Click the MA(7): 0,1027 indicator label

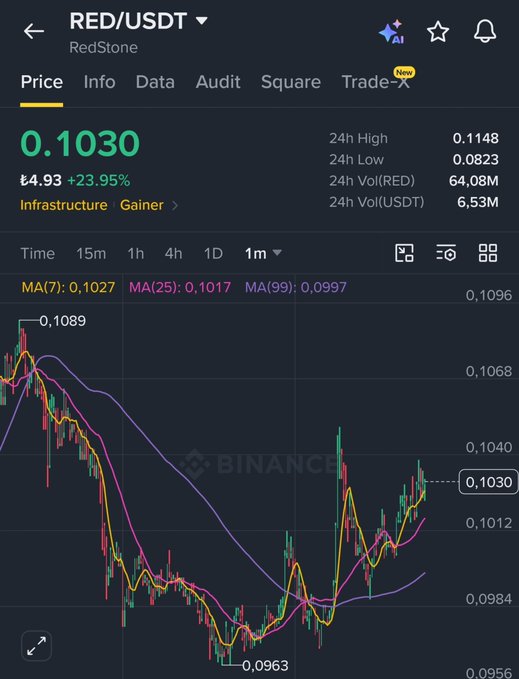click(x=68, y=287)
